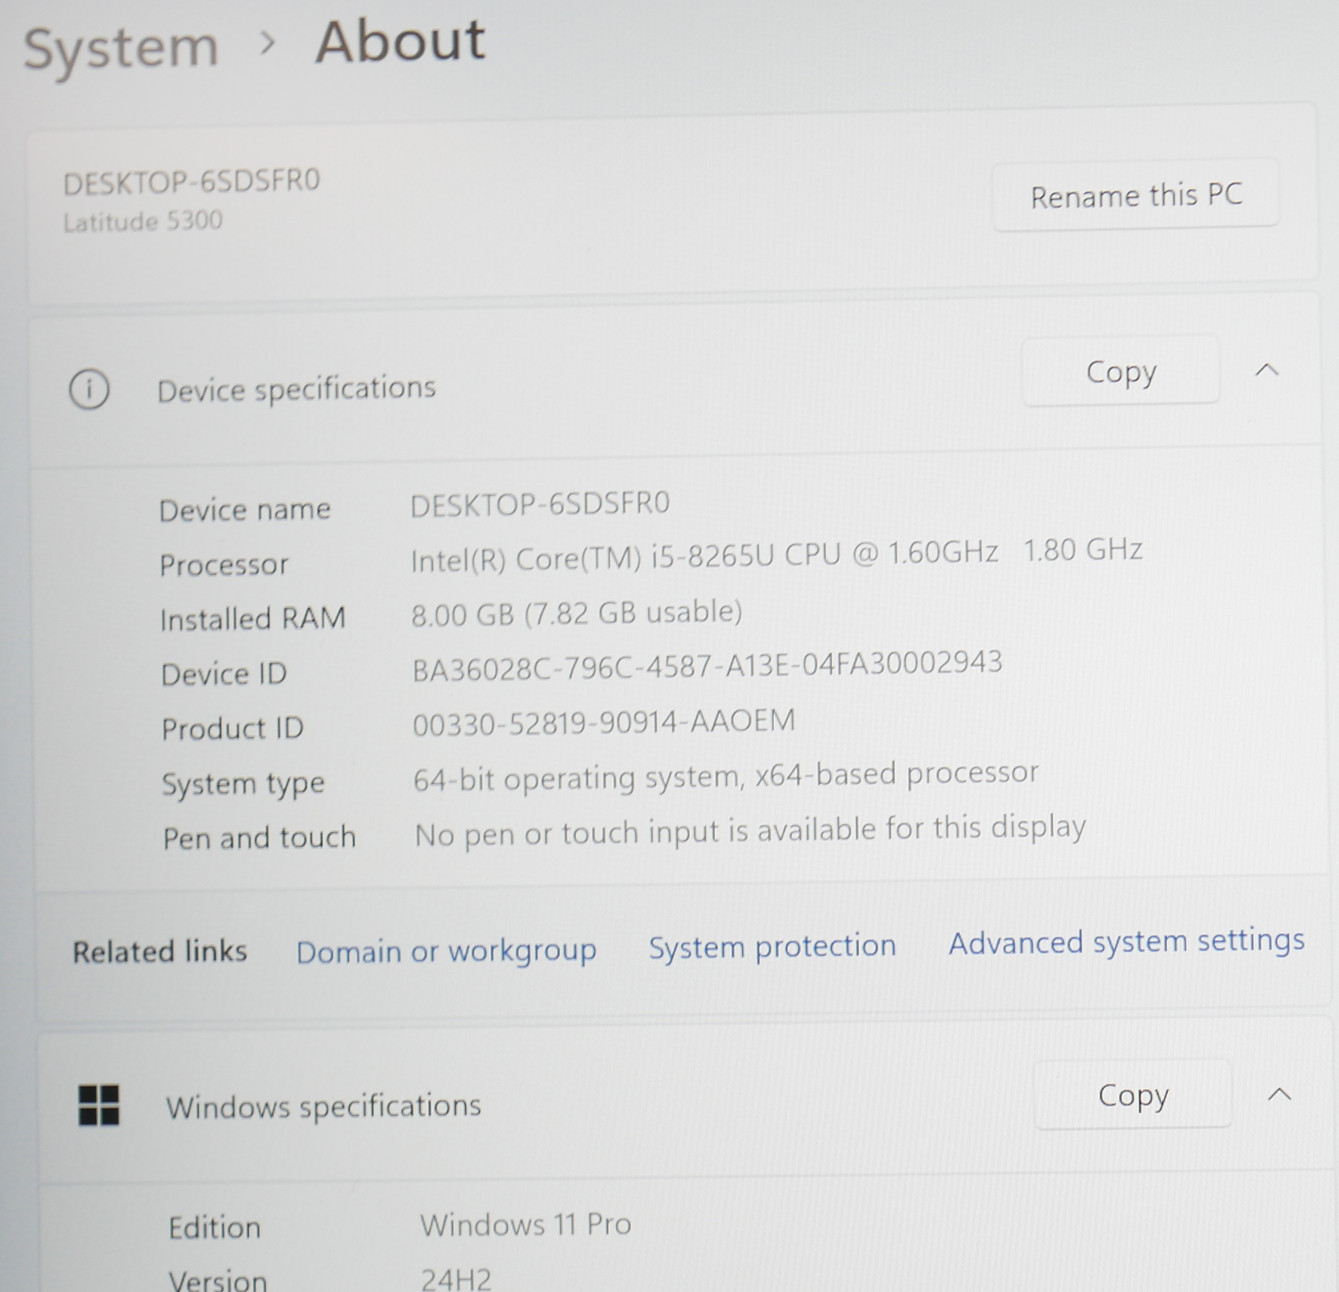Click the Pen and touch label
This screenshot has width=1339, height=1292.
point(259,837)
